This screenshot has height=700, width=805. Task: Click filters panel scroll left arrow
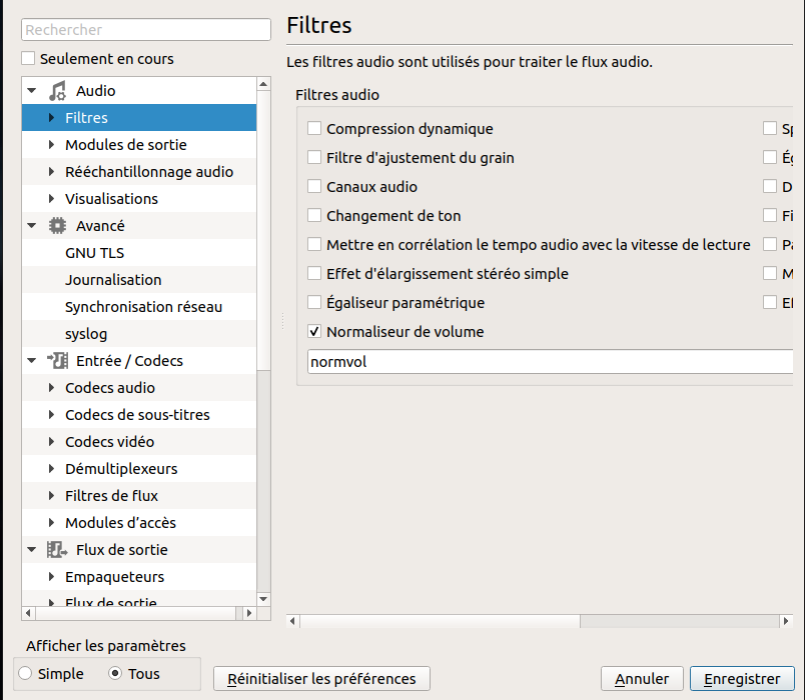coord(293,620)
